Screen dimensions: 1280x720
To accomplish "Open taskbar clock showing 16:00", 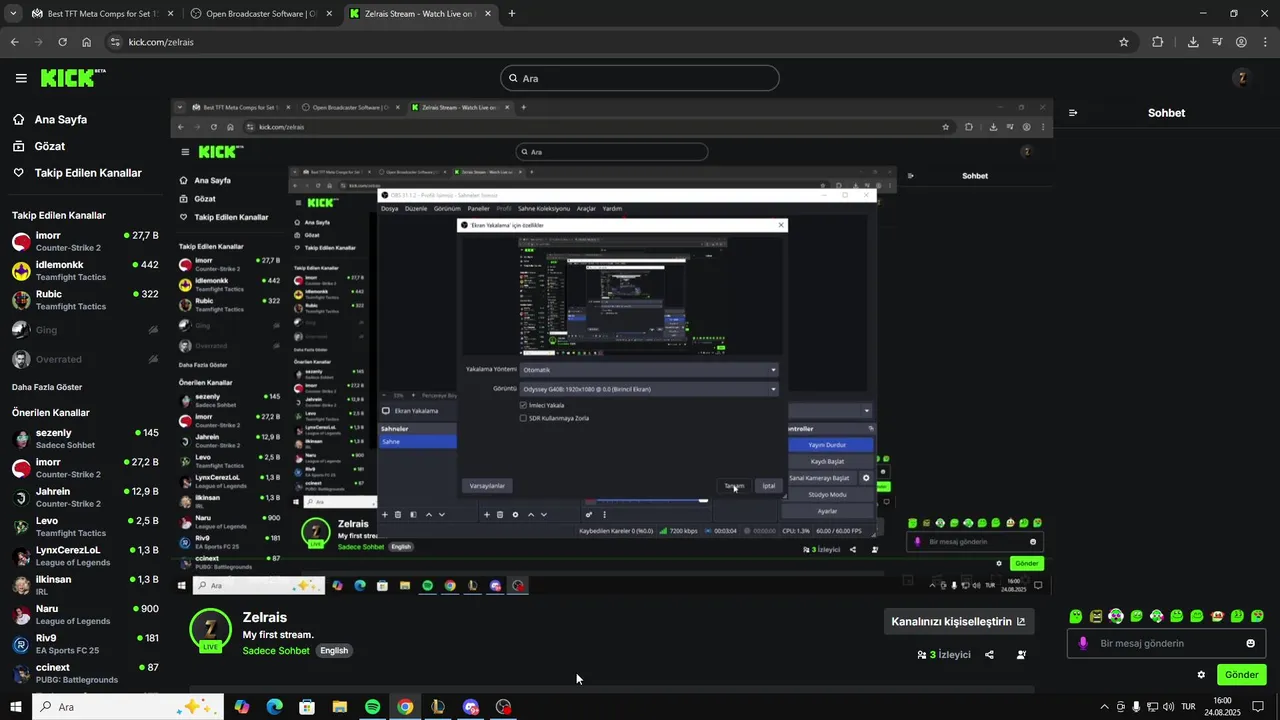I will tap(1222, 706).
